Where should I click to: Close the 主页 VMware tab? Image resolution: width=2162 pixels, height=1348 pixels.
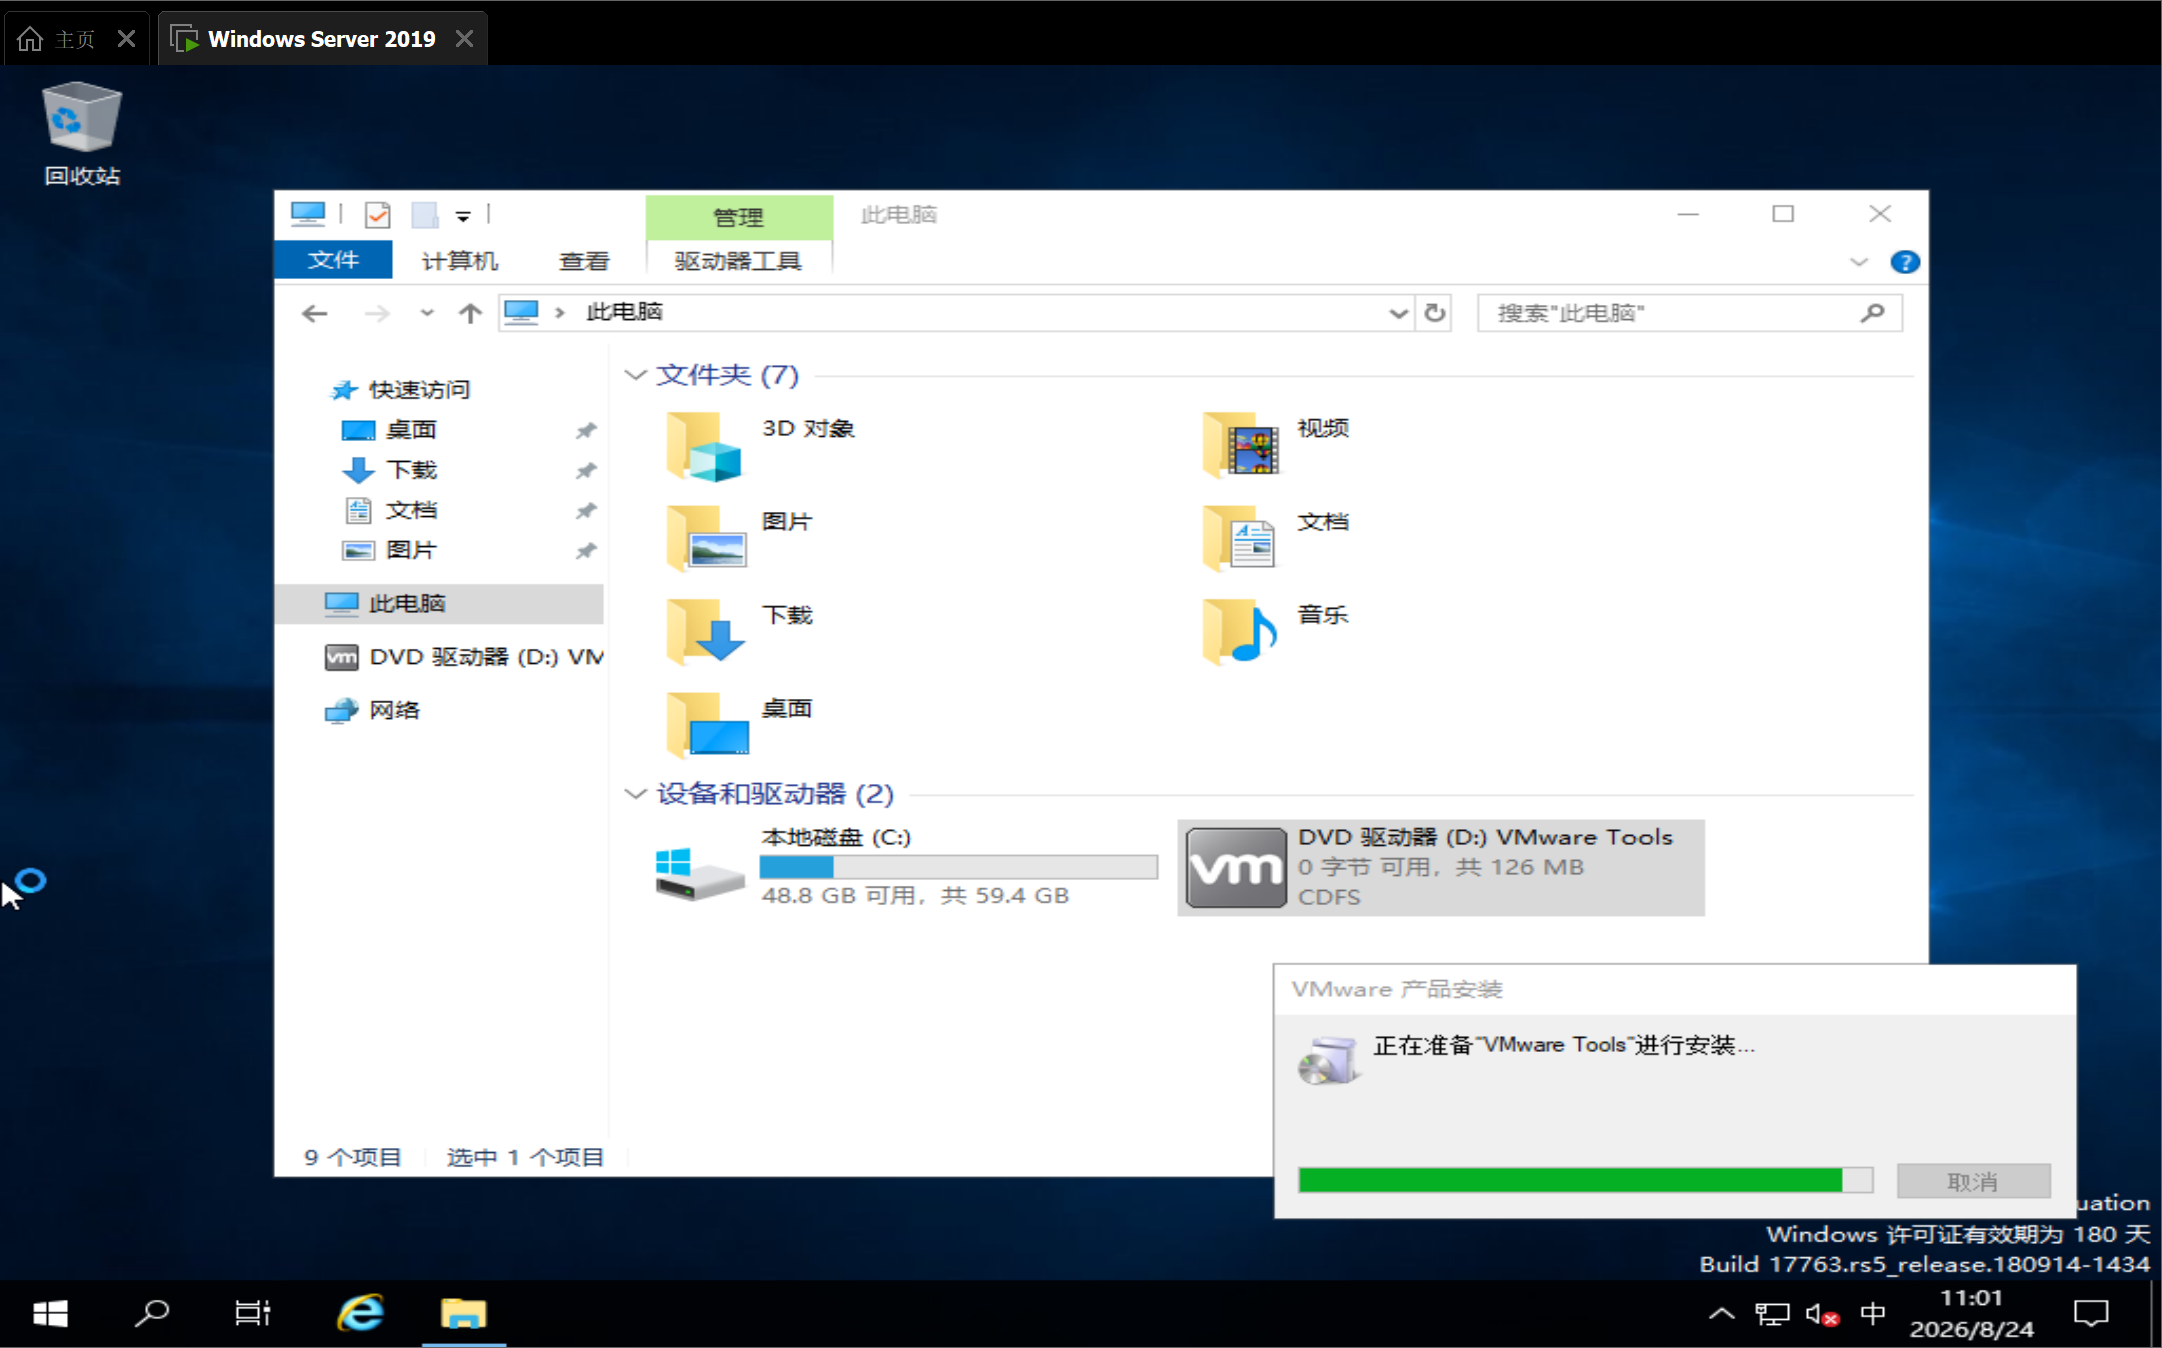tap(126, 39)
